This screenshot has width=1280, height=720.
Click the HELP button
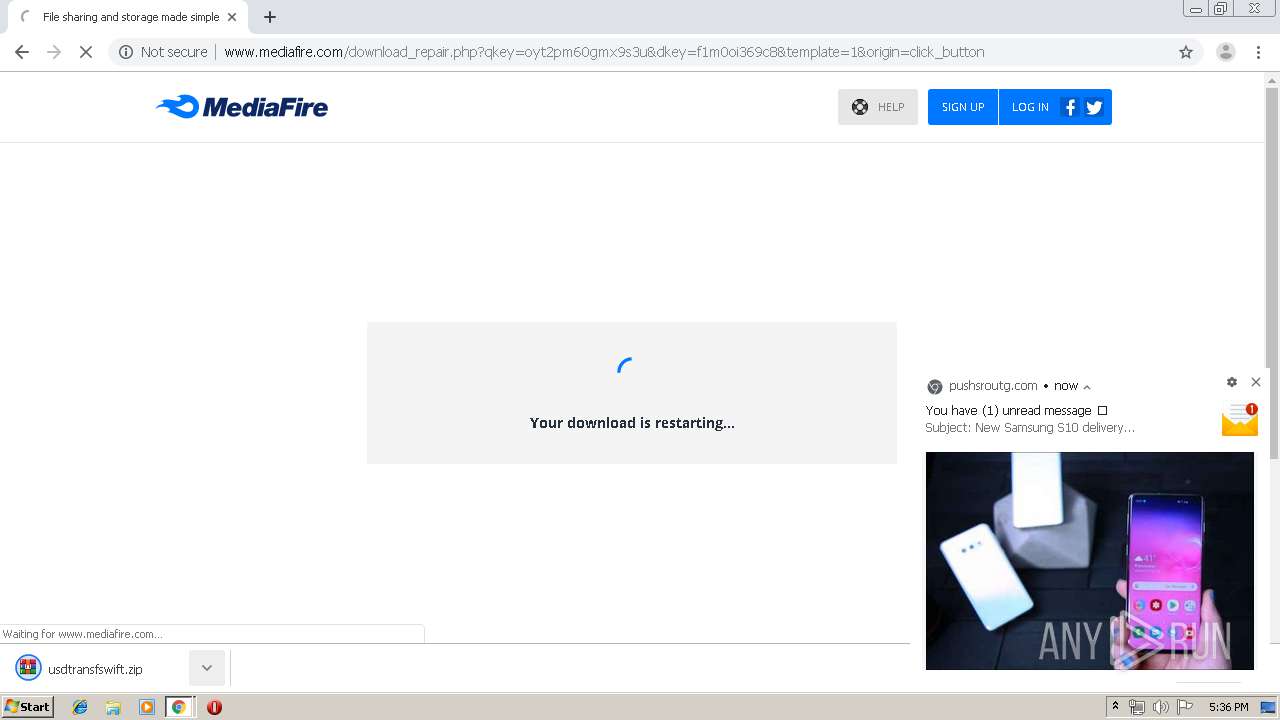coord(878,107)
